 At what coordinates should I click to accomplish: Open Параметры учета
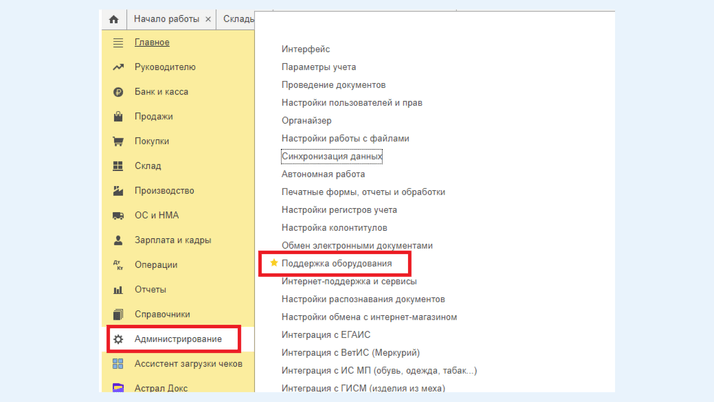[319, 67]
